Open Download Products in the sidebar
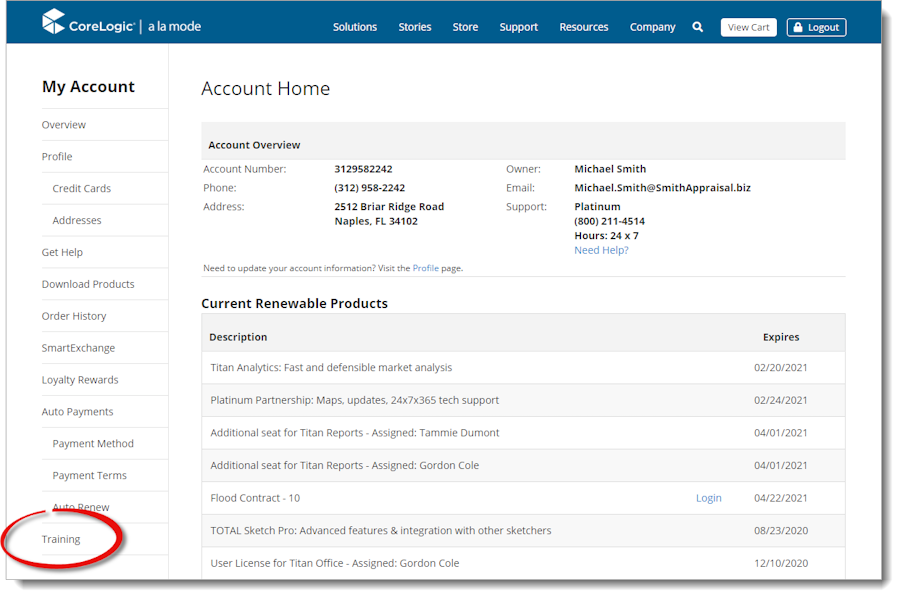The height and width of the screenshot is (598, 900). pos(88,284)
